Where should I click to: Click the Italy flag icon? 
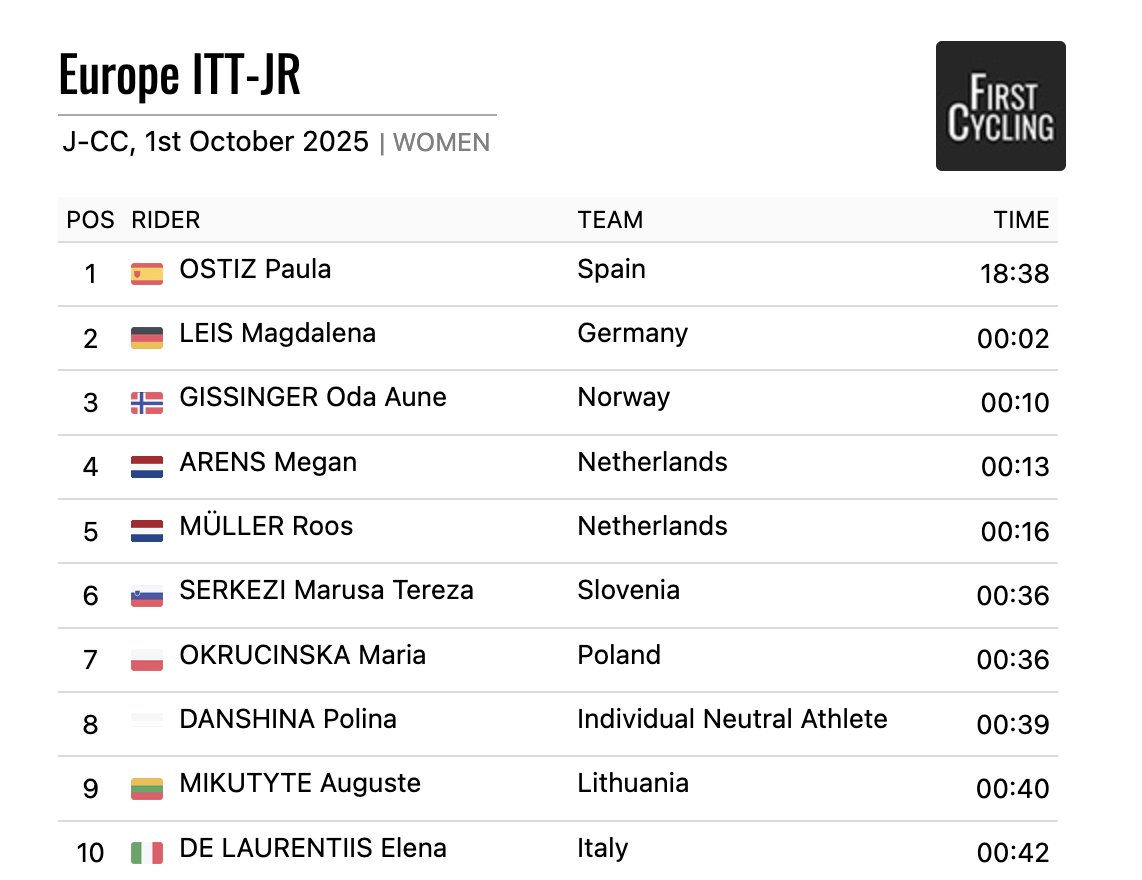pyautogui.click(x=147, y=853)
